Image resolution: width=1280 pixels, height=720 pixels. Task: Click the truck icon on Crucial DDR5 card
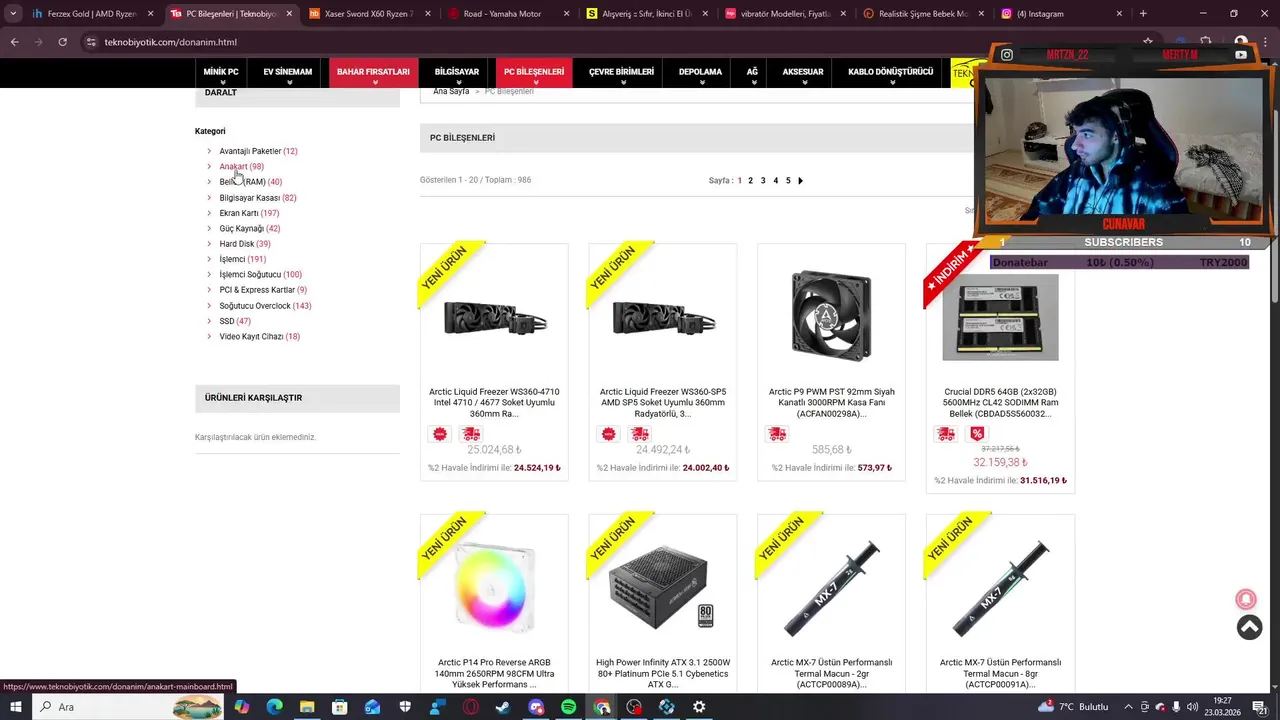(945, 433)
